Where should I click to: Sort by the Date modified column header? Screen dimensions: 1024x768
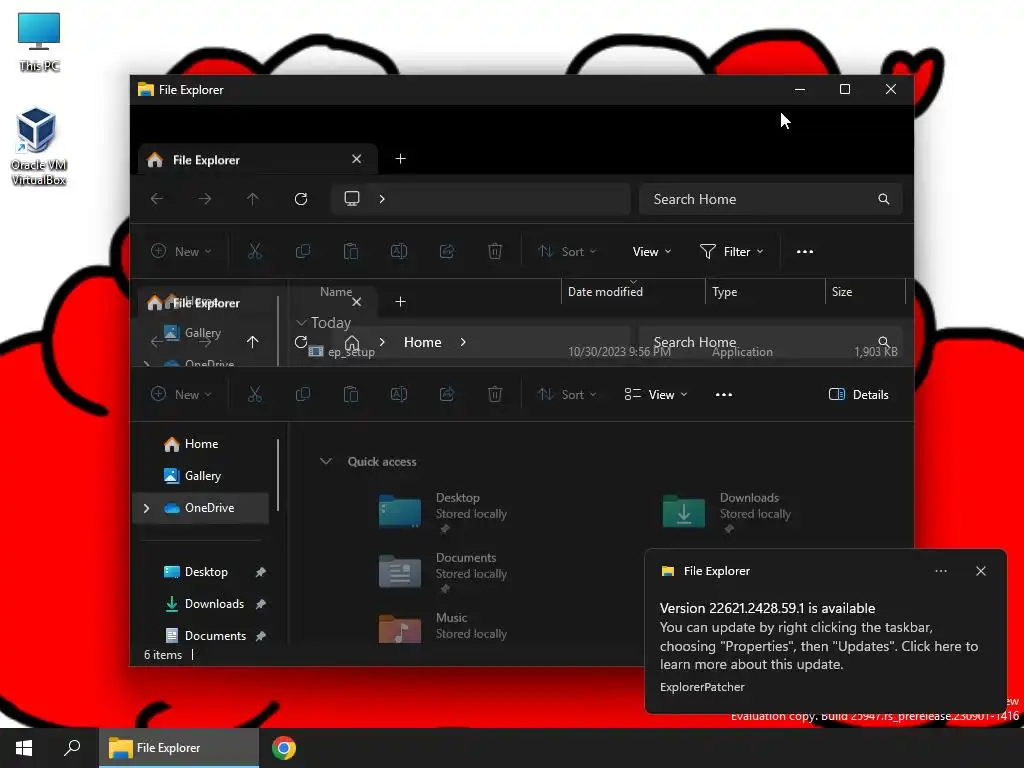[x=633, y=292]
